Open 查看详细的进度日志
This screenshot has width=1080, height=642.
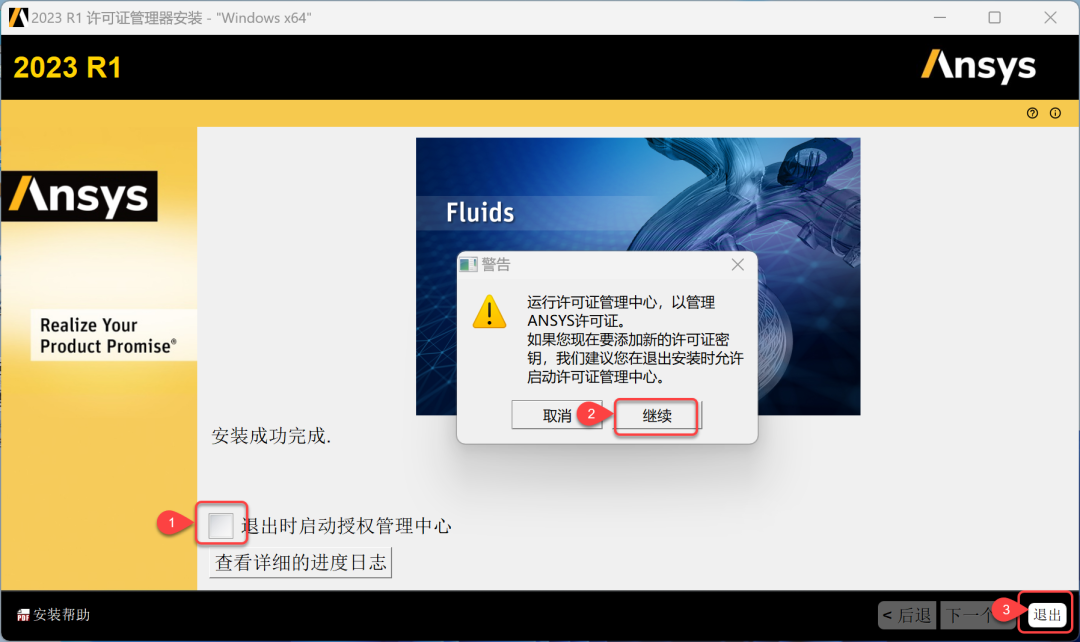click(300, 563)
